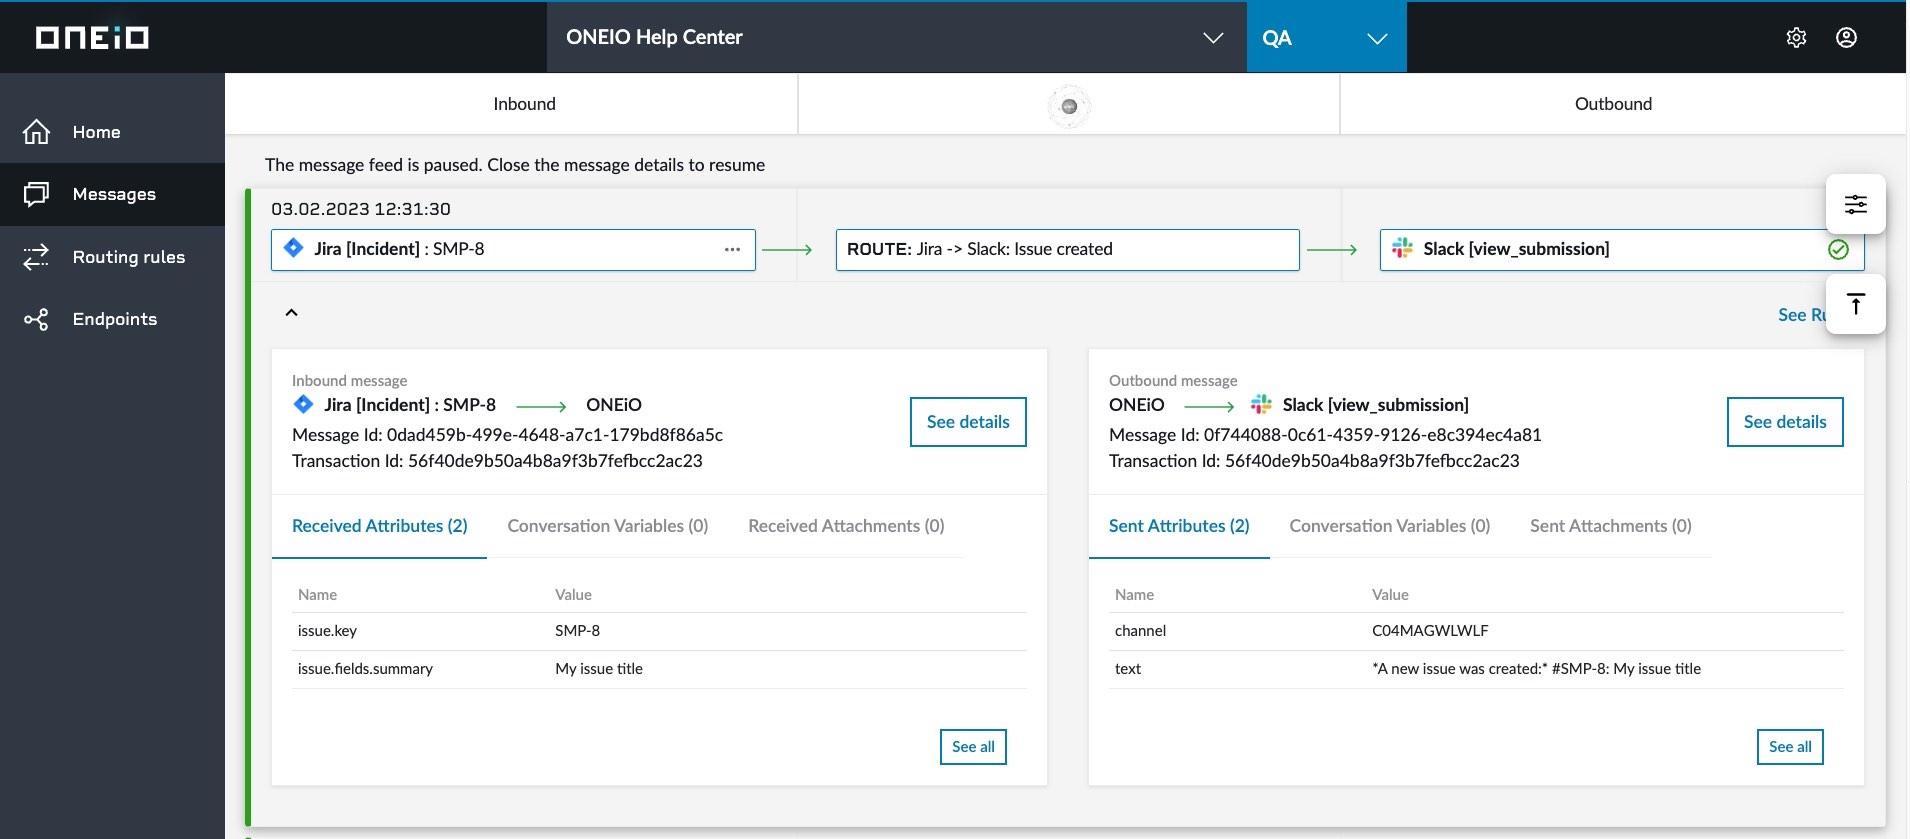The height and width of the screenshot is (839, 1910).
Task: Click ROUTE: Jira -> Slack: Issue created box
Action: coord(1067,250)
